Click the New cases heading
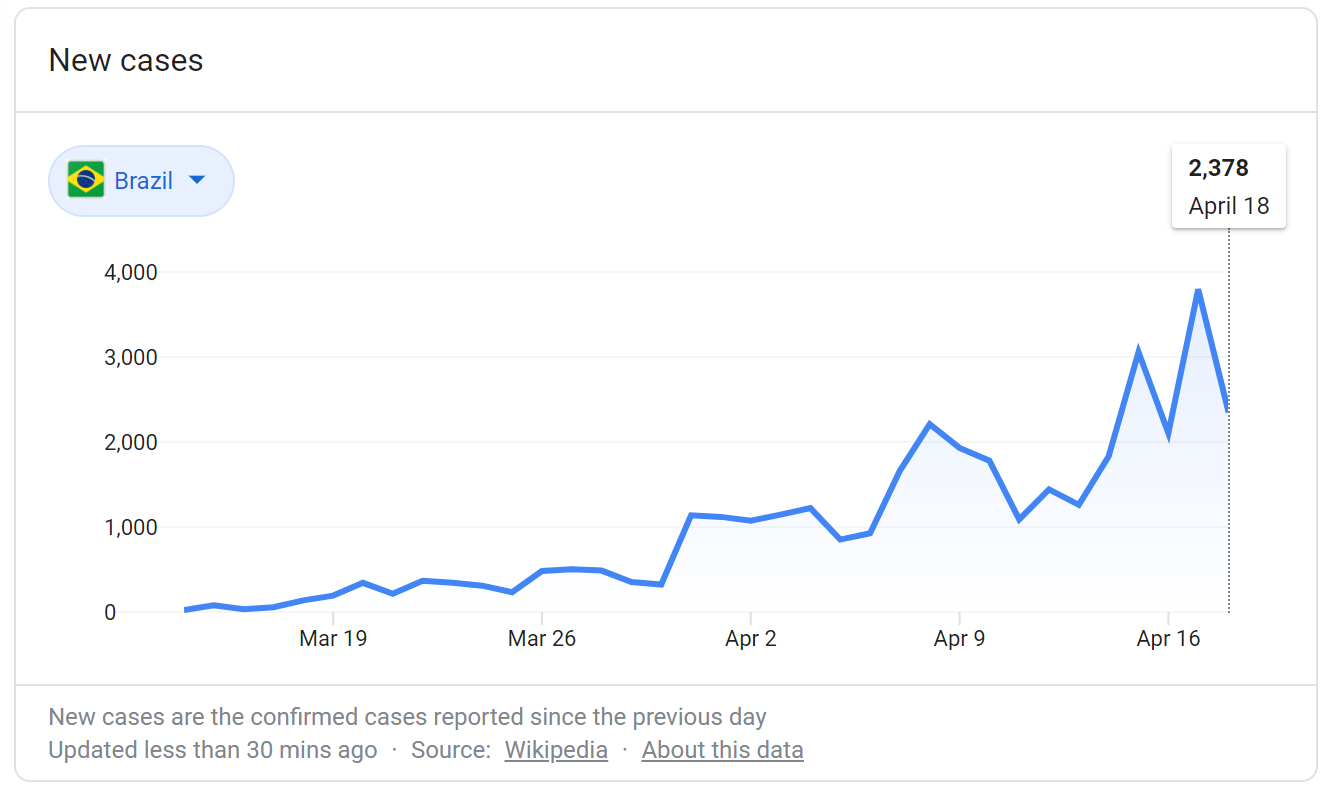1330x792 pixels. click(126, 60)
